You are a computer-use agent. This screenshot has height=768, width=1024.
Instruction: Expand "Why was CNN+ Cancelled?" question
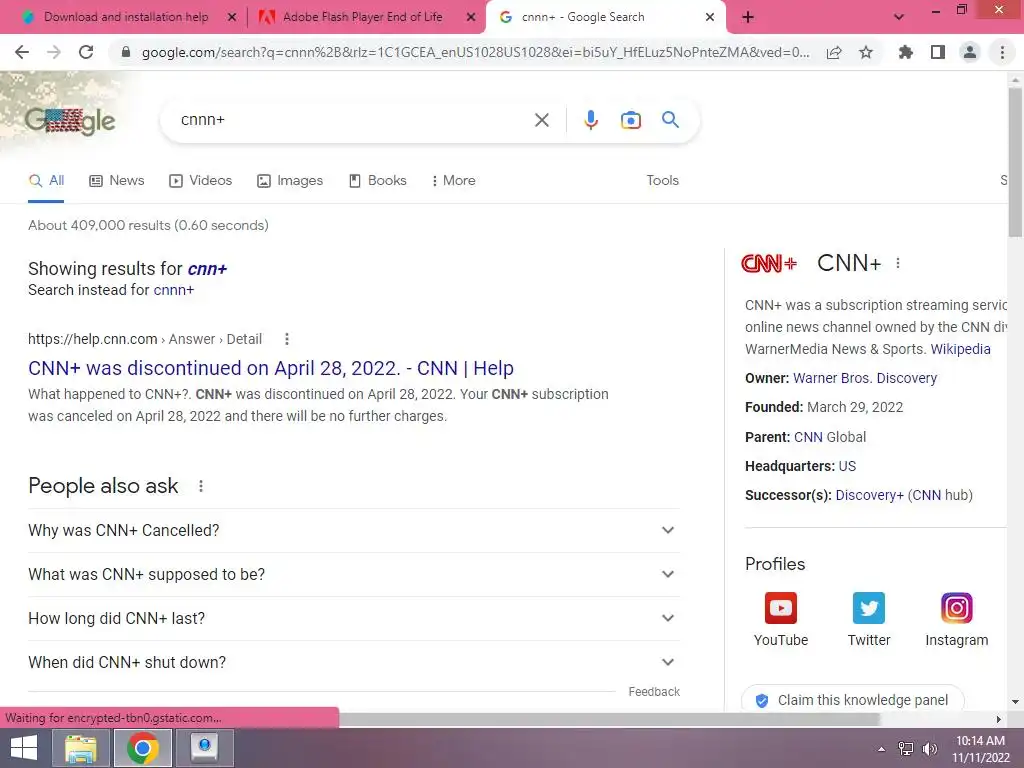pyautogui.click(x=353, y=530)
